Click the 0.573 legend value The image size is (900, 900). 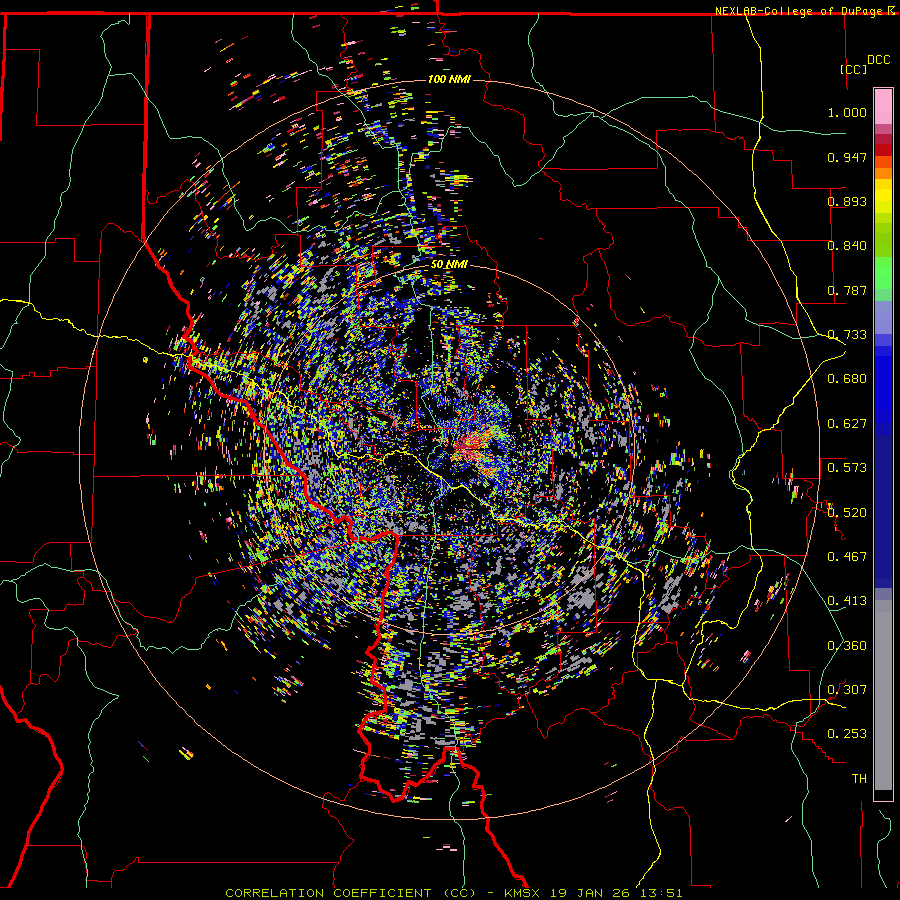tap(847, 468)
